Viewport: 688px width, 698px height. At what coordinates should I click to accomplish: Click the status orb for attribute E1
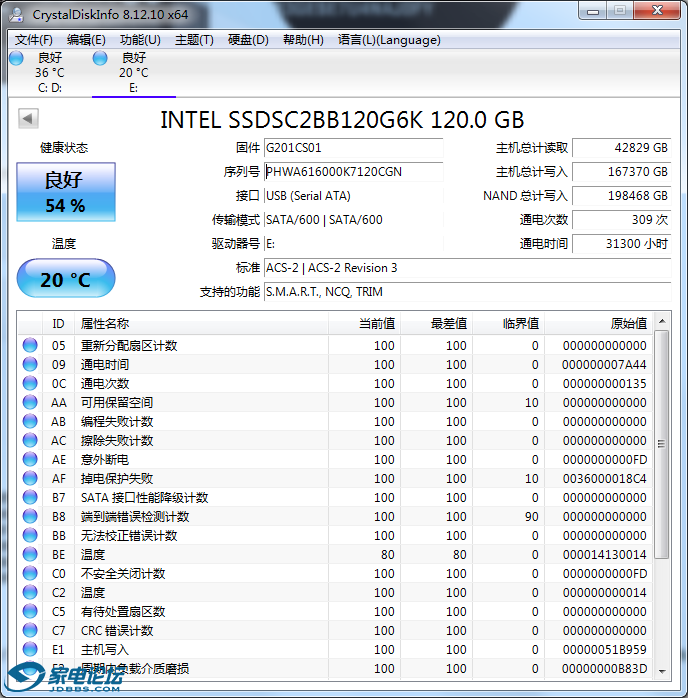[x=30, y=649]
